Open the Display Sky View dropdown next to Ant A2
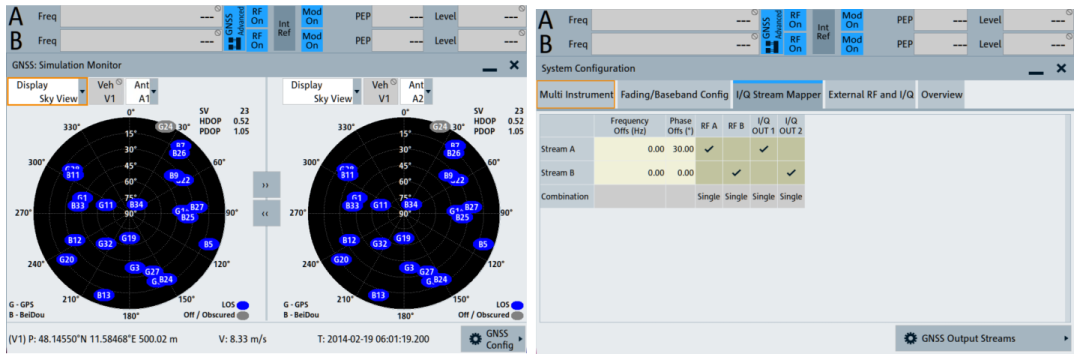Viewport: 1080px width, 360px height. coord(322,92)
